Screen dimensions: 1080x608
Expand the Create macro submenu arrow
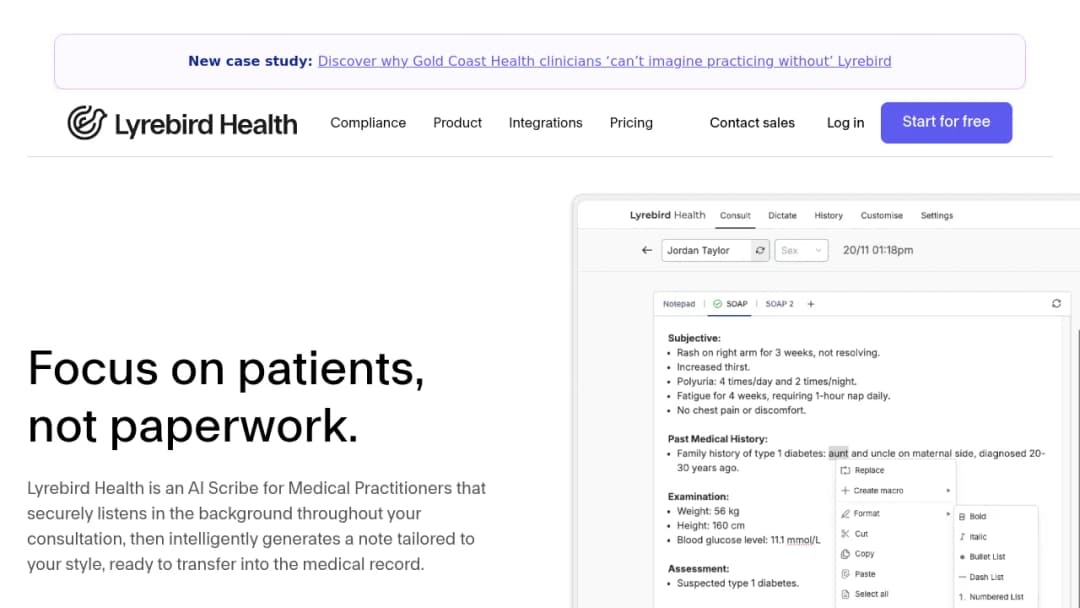[948, 491]
